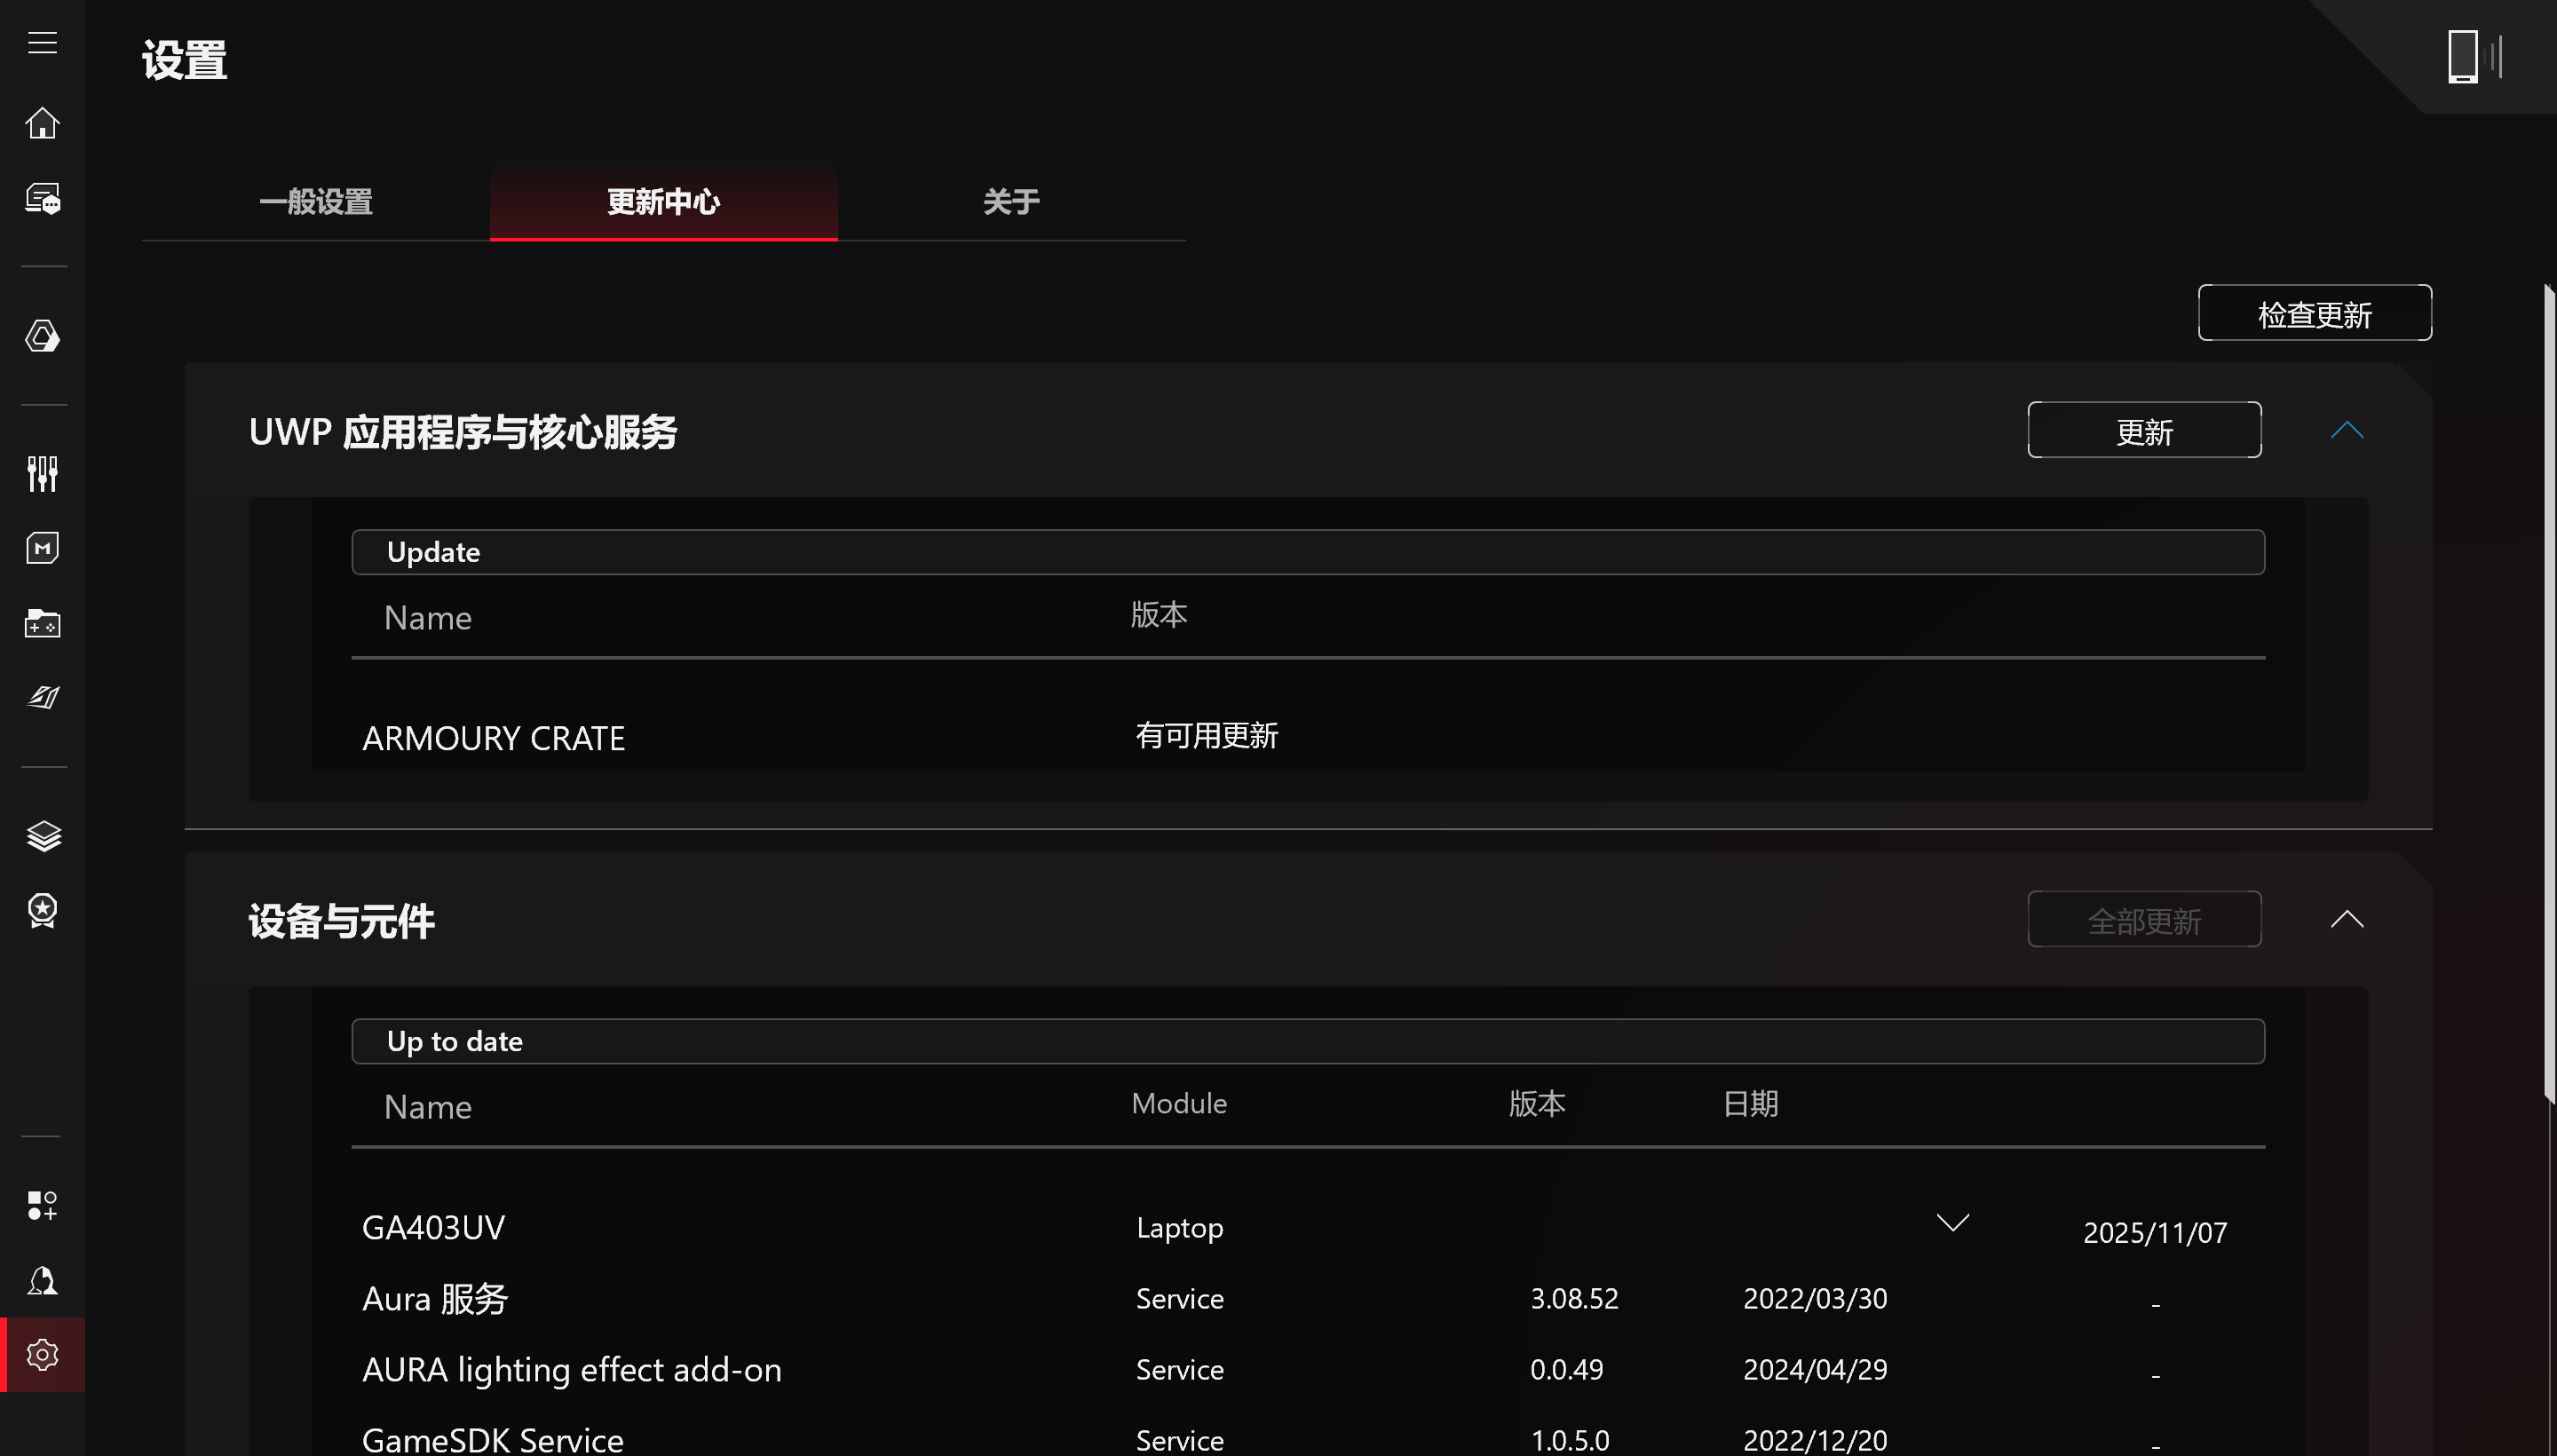Click the Settings gear icon
The height and width of the screenshot is (1456, 2557).
click(42, 1355)
